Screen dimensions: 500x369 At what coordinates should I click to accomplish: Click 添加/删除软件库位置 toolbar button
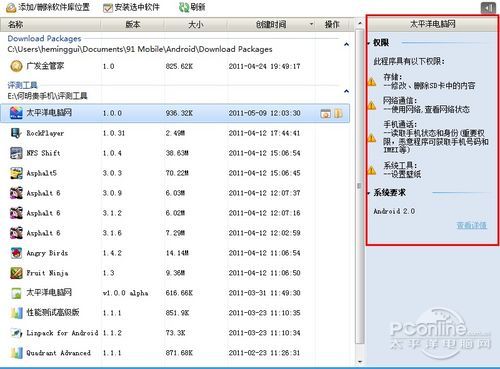48,7
